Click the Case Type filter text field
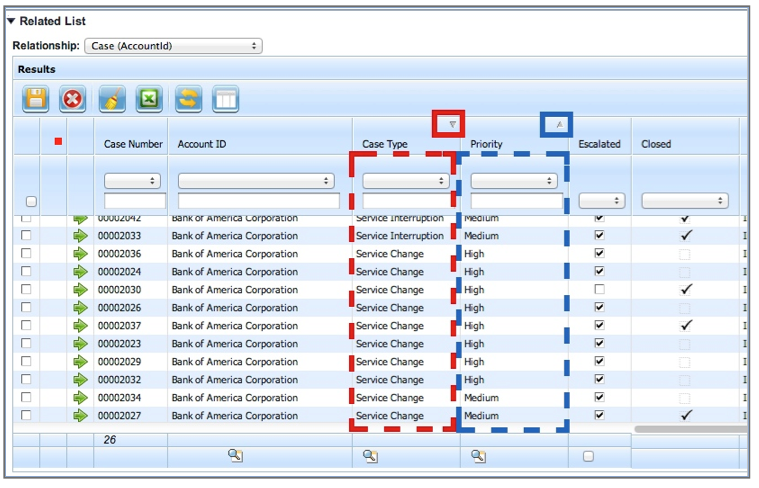 (x=407, y=201)
